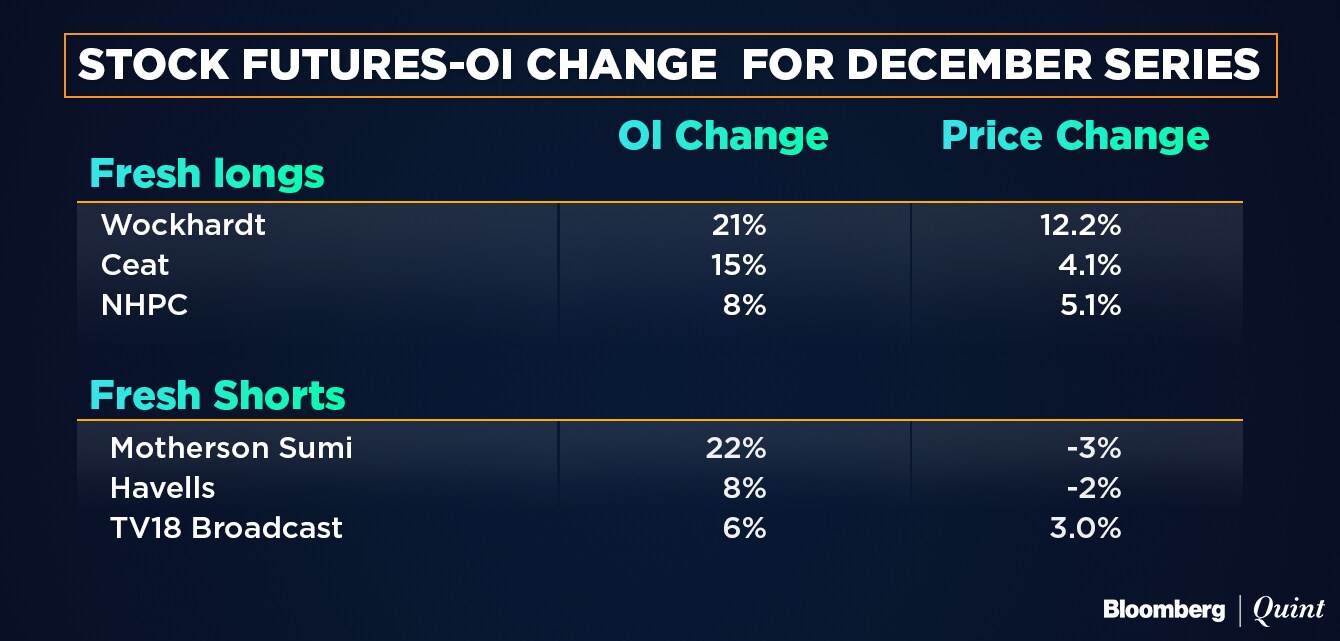Click the Quint logo text

[1290, 609]
